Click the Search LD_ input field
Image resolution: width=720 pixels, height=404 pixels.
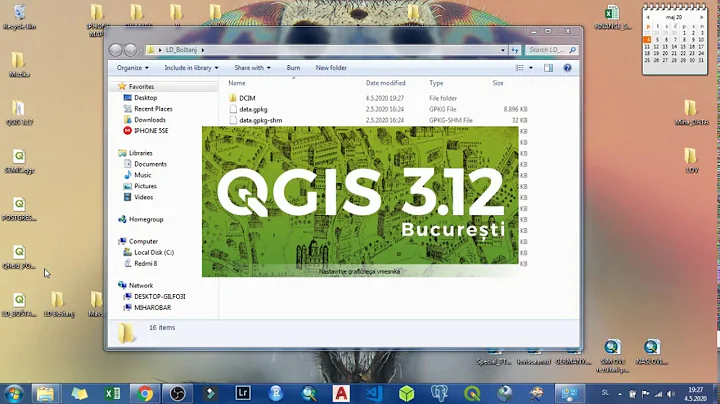pos(548,50)
